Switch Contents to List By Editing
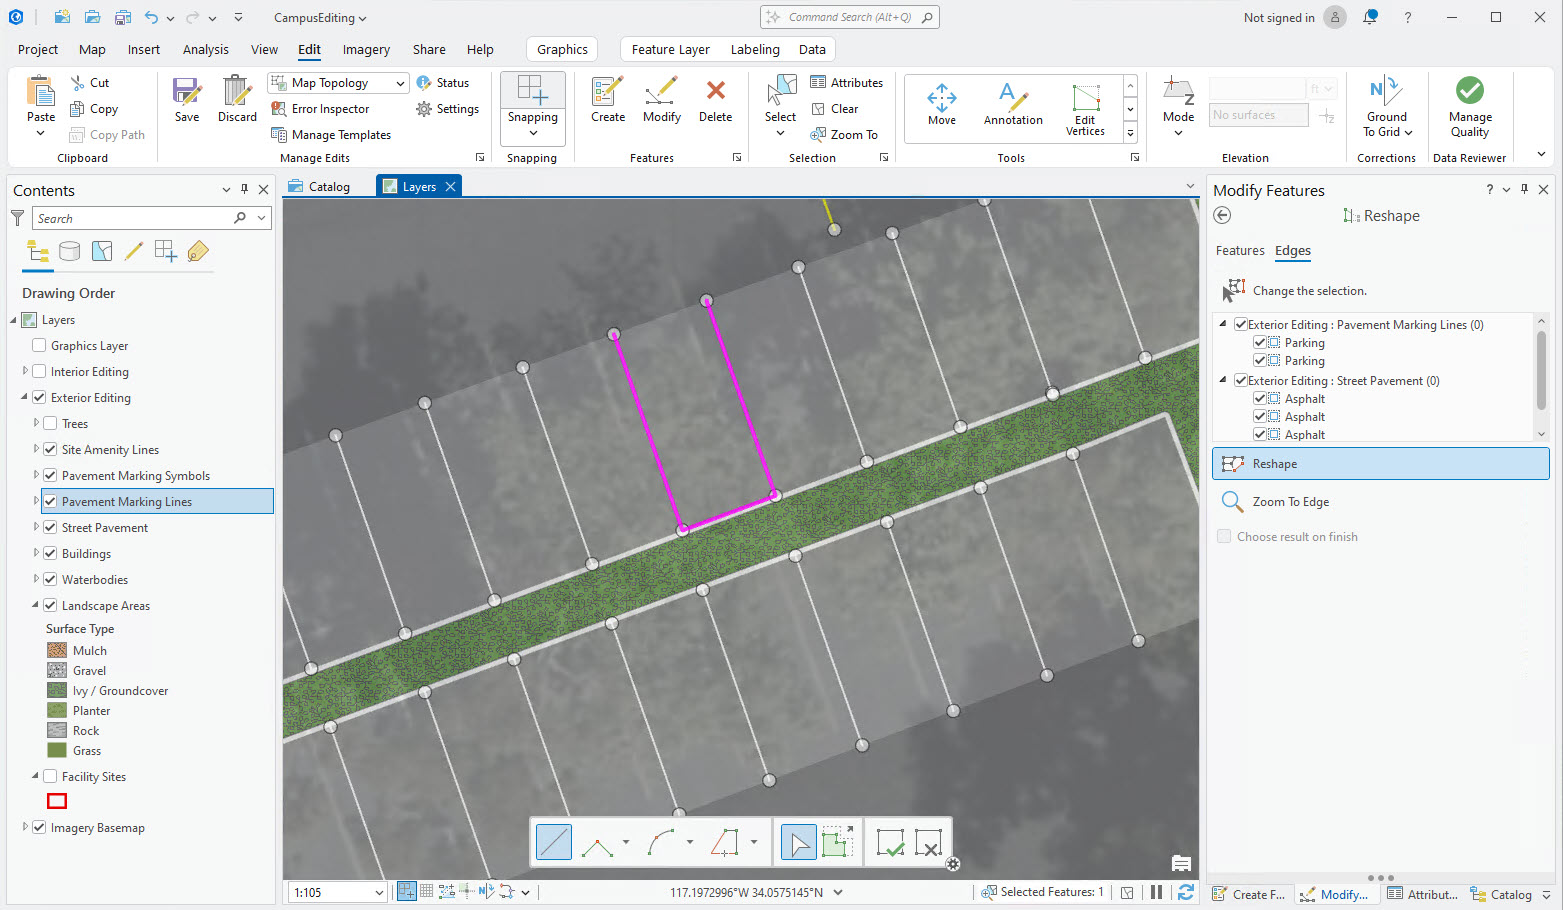This screenshot has width=1563, height=910. coord(134,252)
